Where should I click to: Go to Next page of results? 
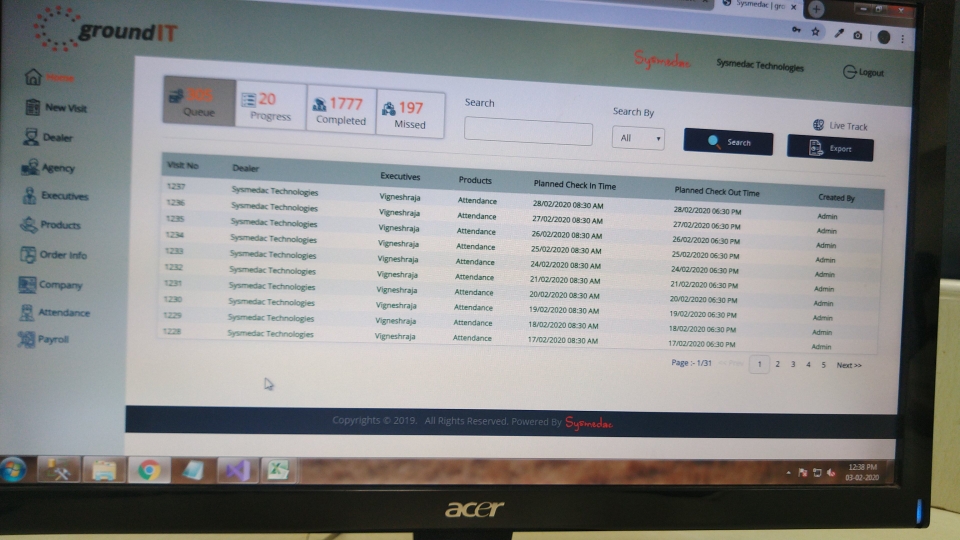pyautogui.click(x=848, y=365)
